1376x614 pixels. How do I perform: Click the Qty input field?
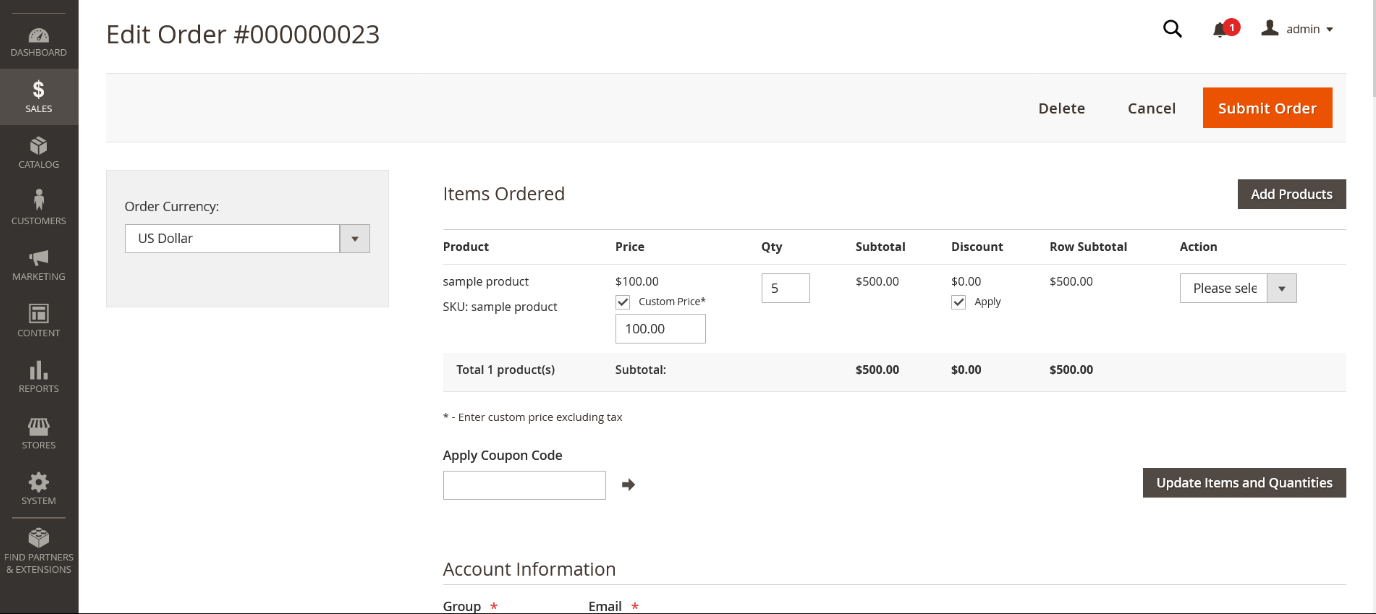(785, 288)
